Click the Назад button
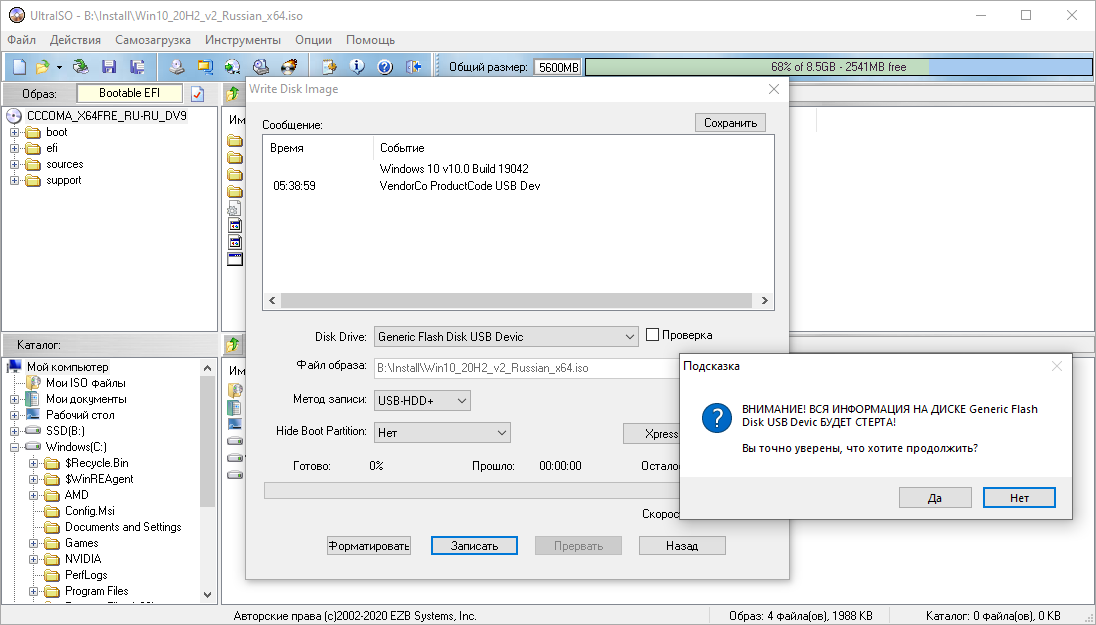 [682, 545]
